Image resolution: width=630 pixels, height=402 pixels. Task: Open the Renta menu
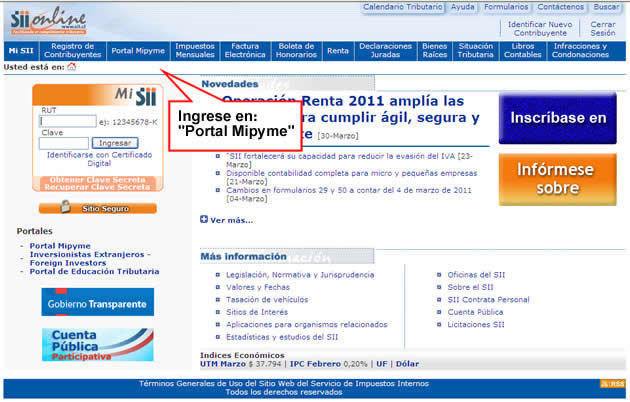(x=338, y=51)
